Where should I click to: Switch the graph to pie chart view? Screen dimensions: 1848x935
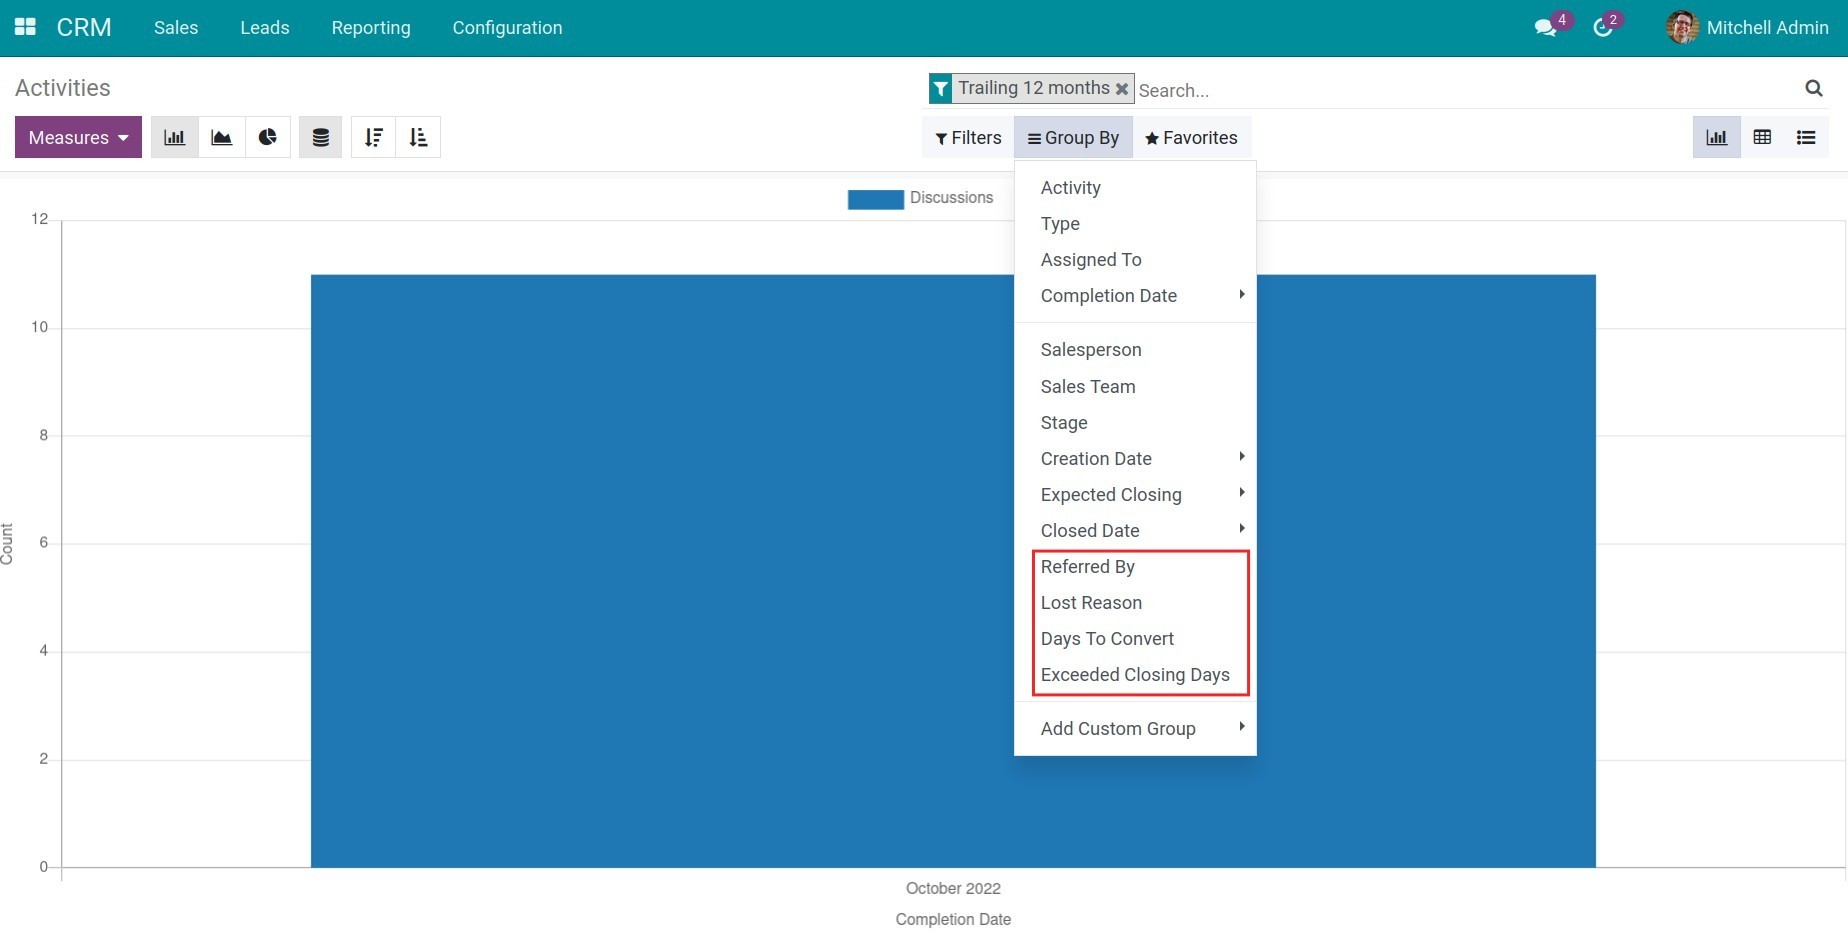pos(268,137)
